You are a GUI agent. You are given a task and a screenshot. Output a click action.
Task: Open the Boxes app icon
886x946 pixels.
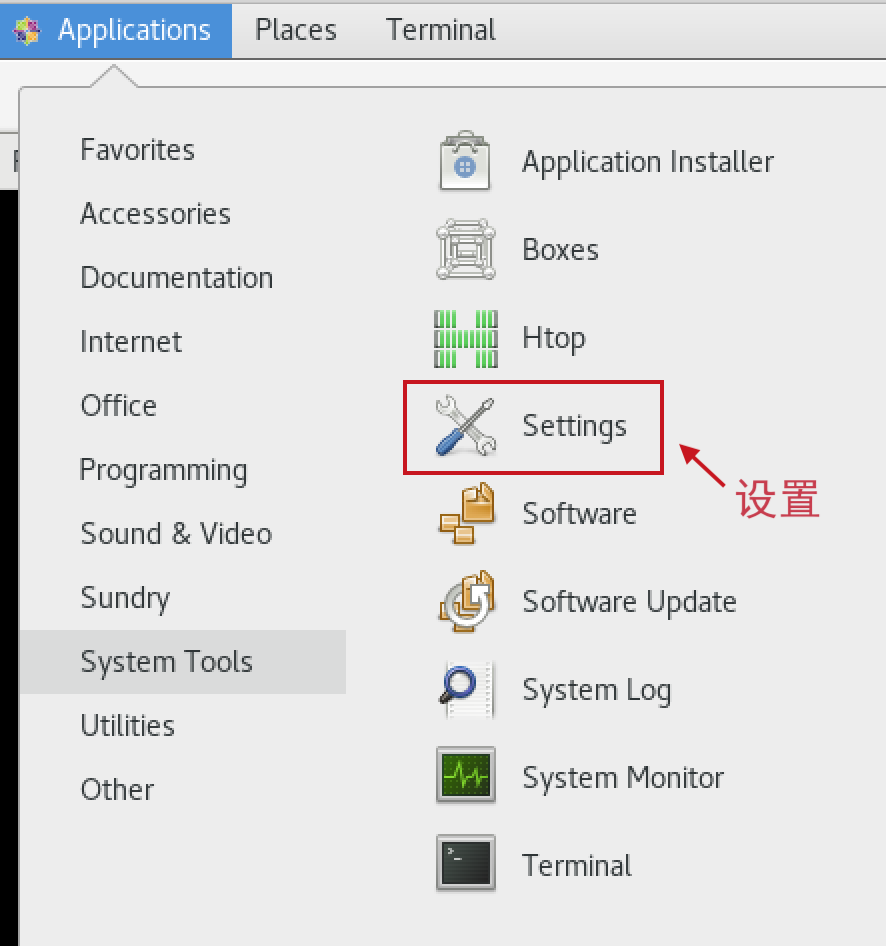click(x=465, y=250)
